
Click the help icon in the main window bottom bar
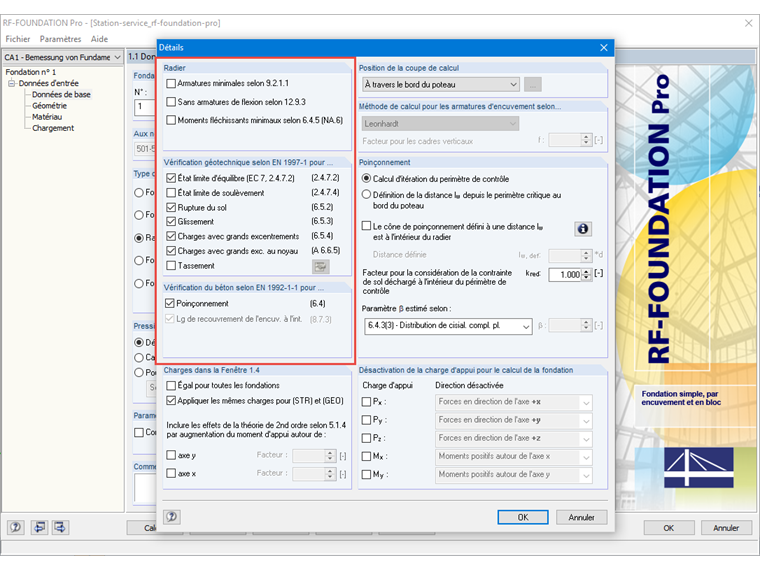16,527
